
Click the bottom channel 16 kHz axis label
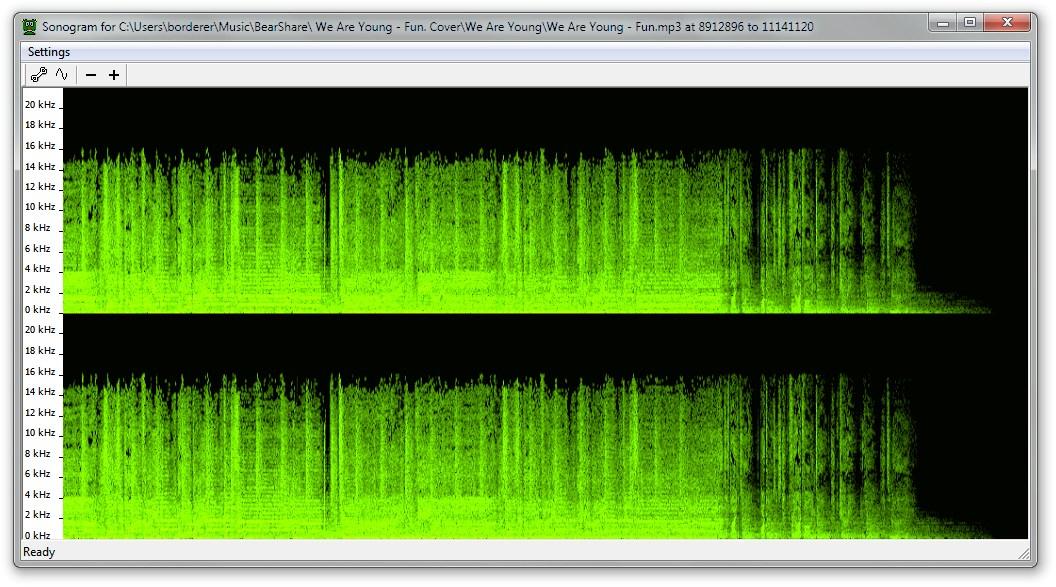[40, 372]
